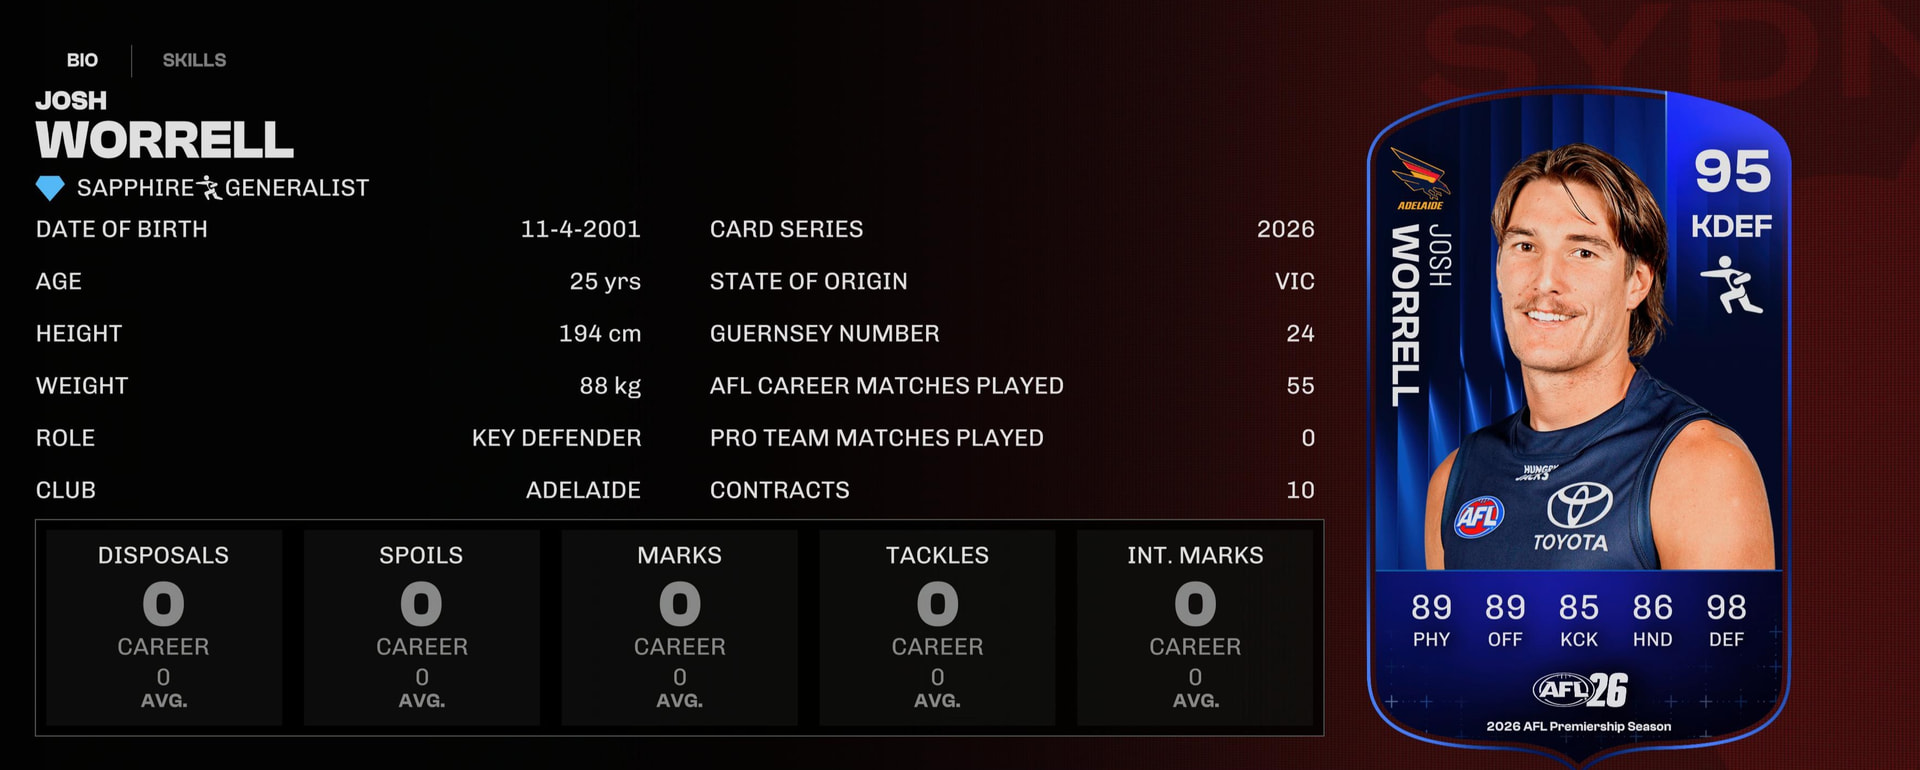Click the AFL logo on the guernsey
Viewport: 1920px width, 770px height.
(x=1478, y=516)
